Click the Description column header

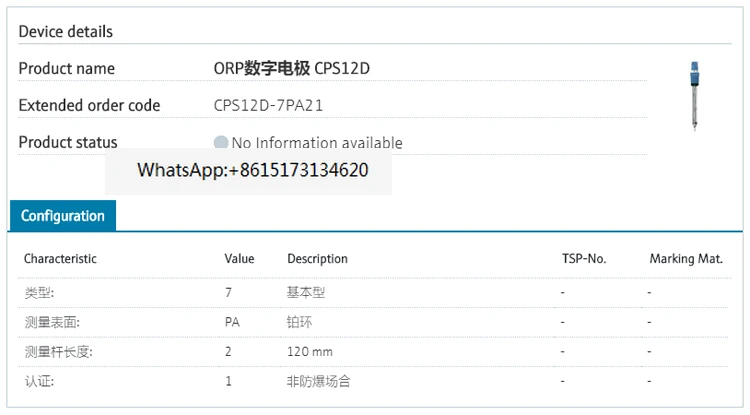pos(317,259)
